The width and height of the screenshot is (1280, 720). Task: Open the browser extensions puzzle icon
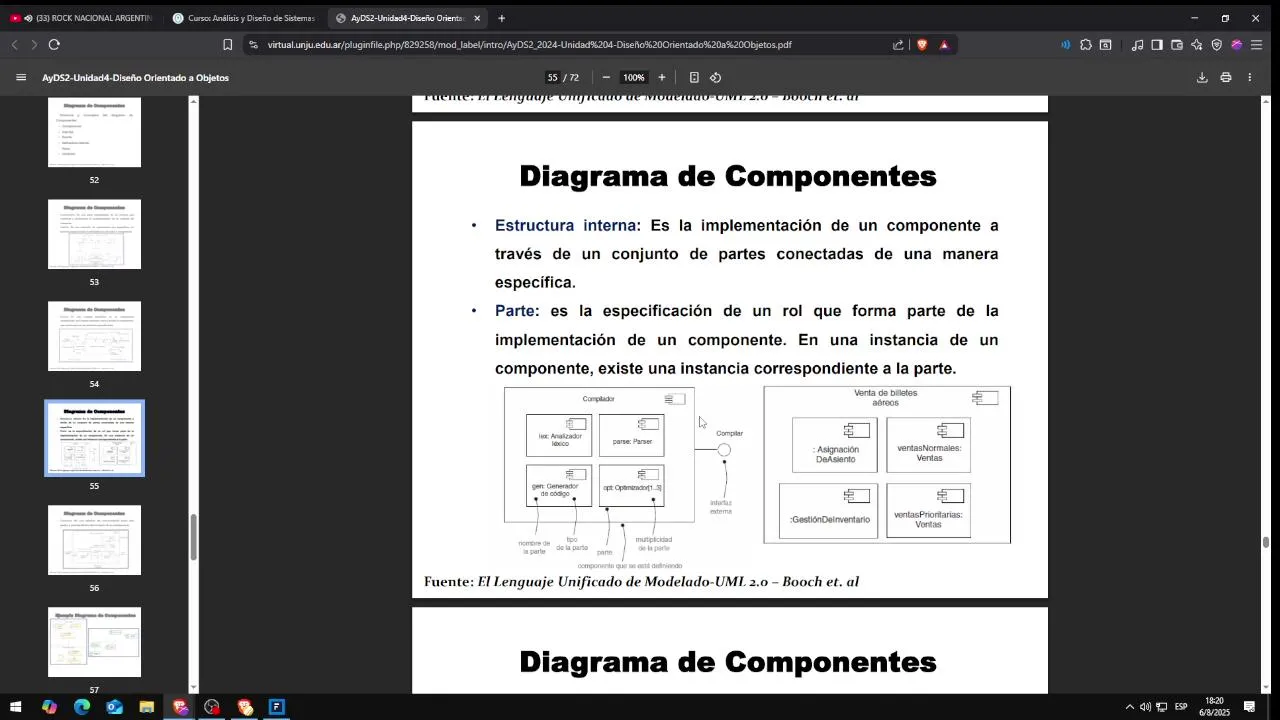(x=1086, y=44)
